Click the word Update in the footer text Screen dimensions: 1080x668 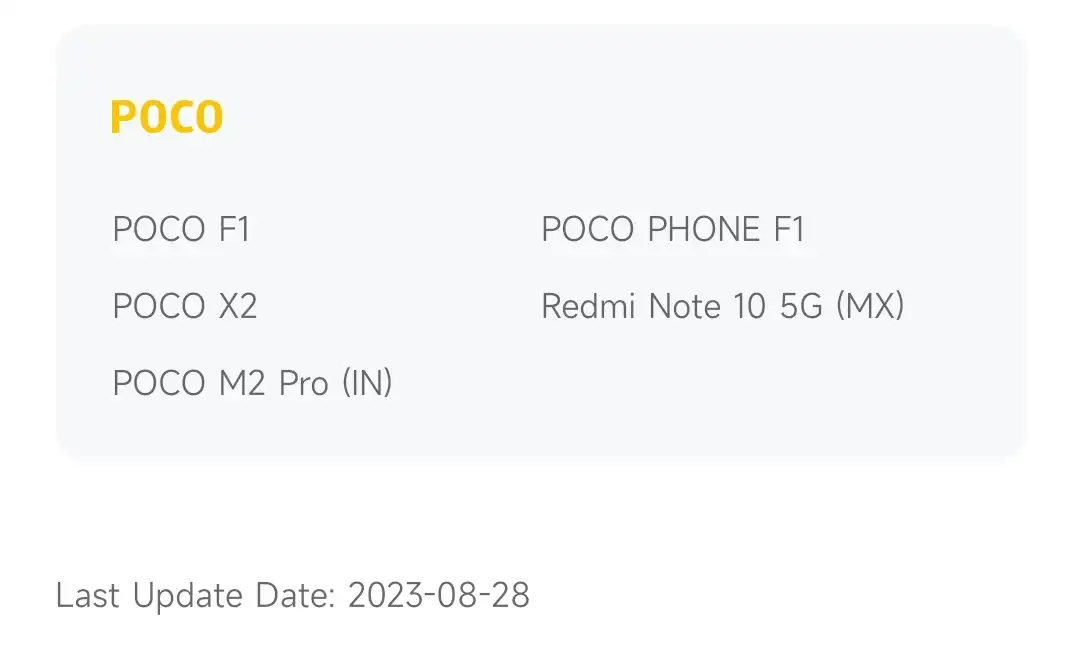[187, 596]
